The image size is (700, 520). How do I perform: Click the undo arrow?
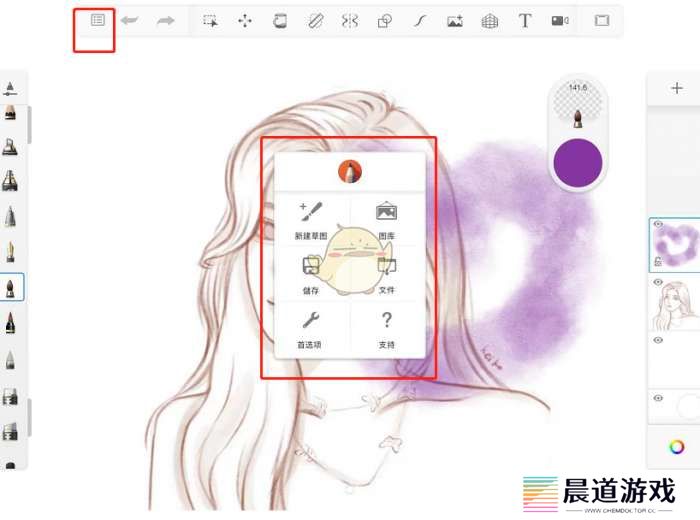click(130, 20)
